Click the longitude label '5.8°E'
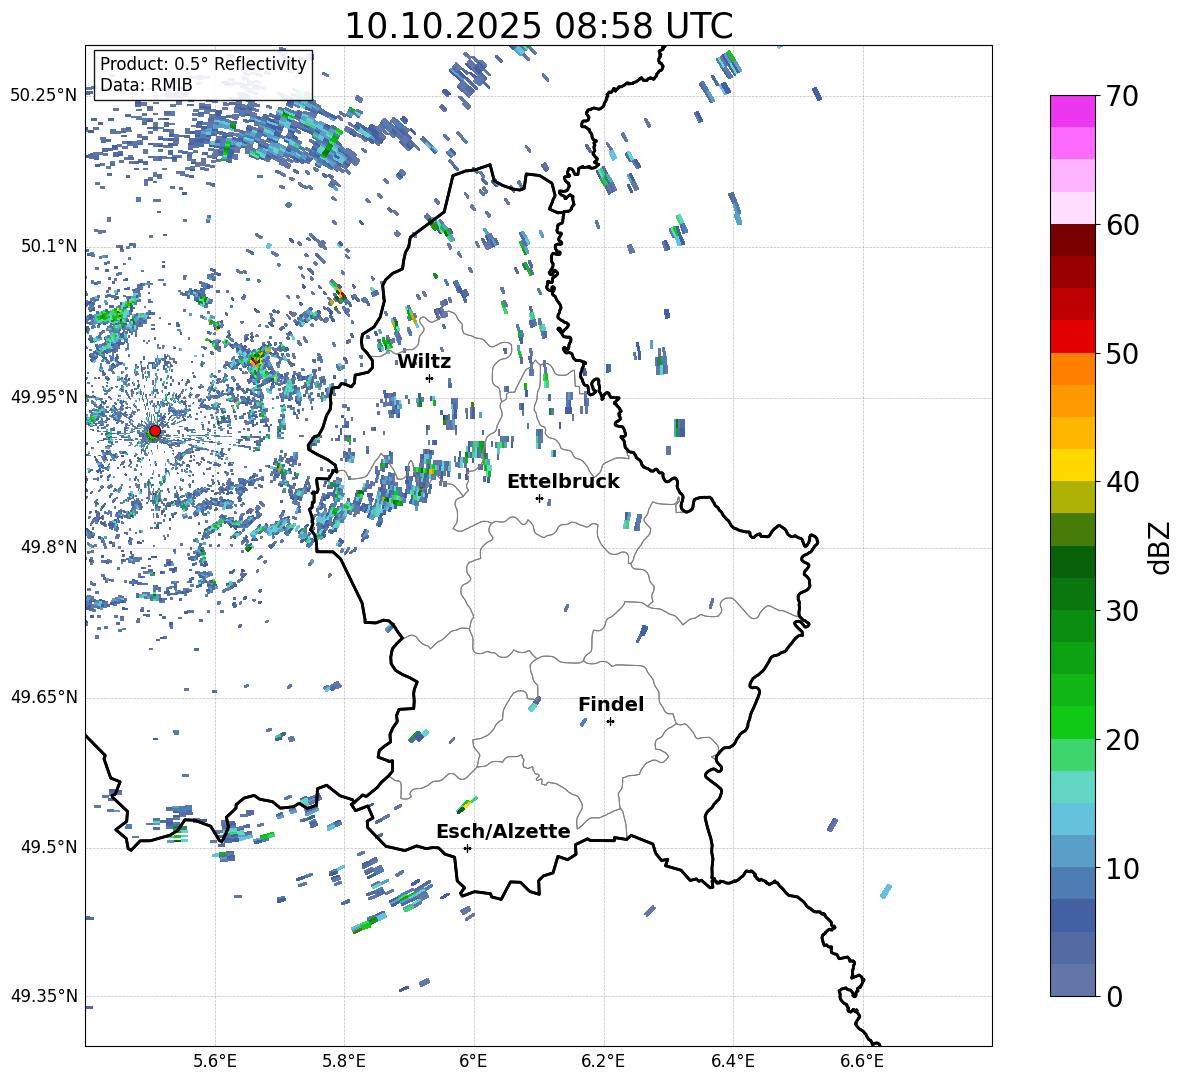 coord(344,1061)
